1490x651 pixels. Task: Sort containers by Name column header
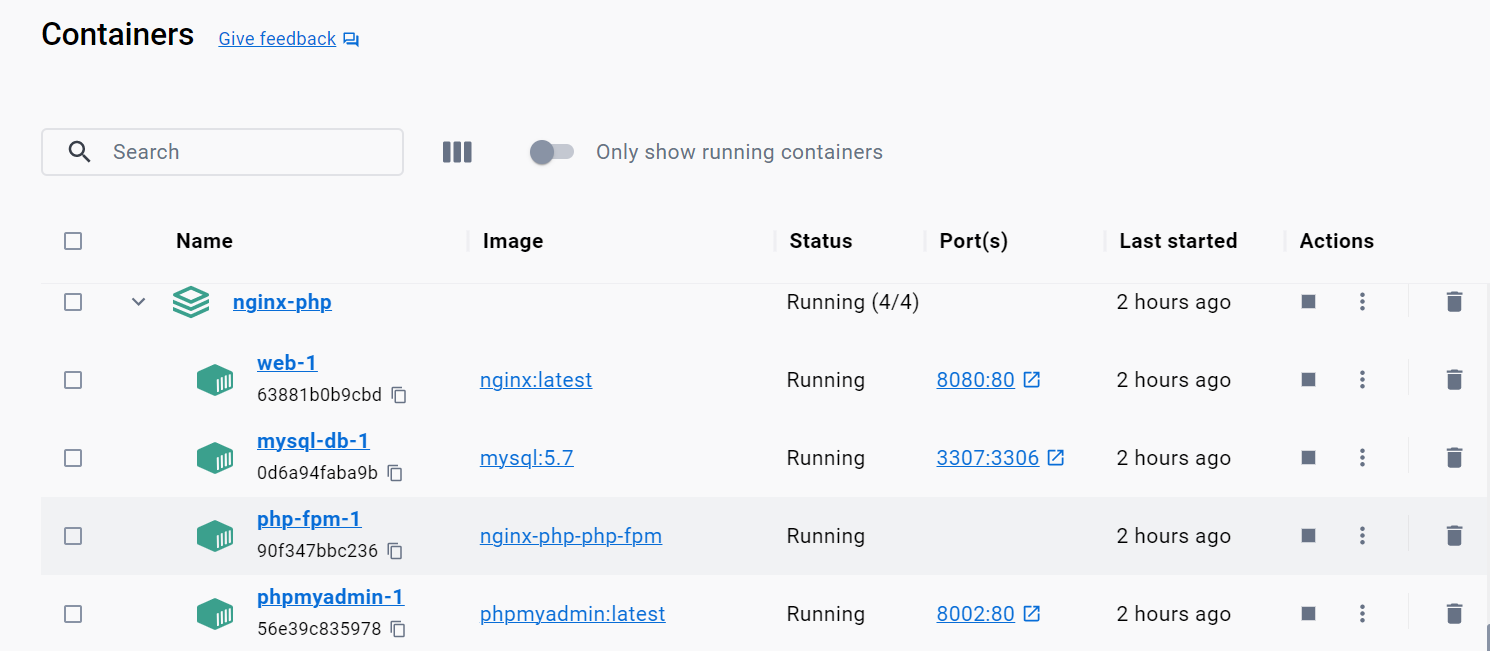pyautogui.click(x=204, y=241)
